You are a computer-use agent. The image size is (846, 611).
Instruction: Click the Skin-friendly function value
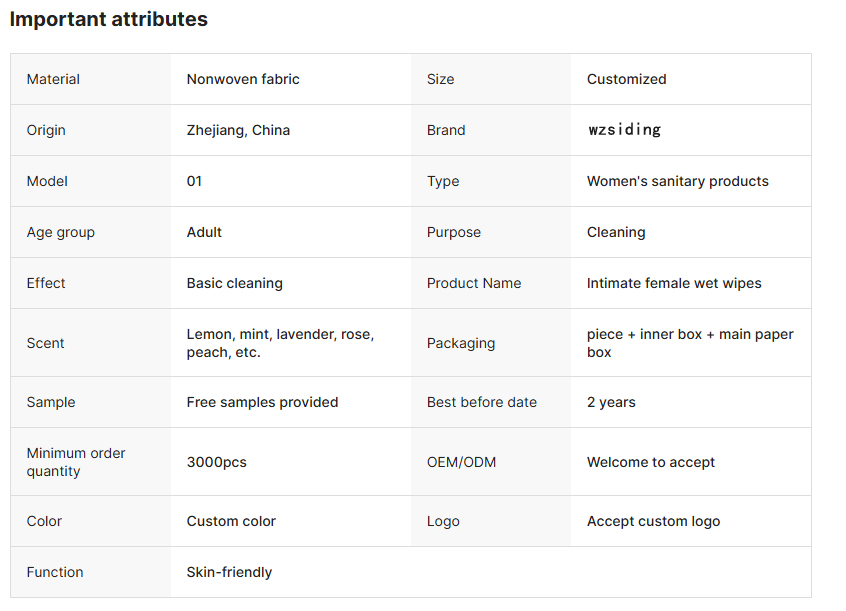pos(229,572)
